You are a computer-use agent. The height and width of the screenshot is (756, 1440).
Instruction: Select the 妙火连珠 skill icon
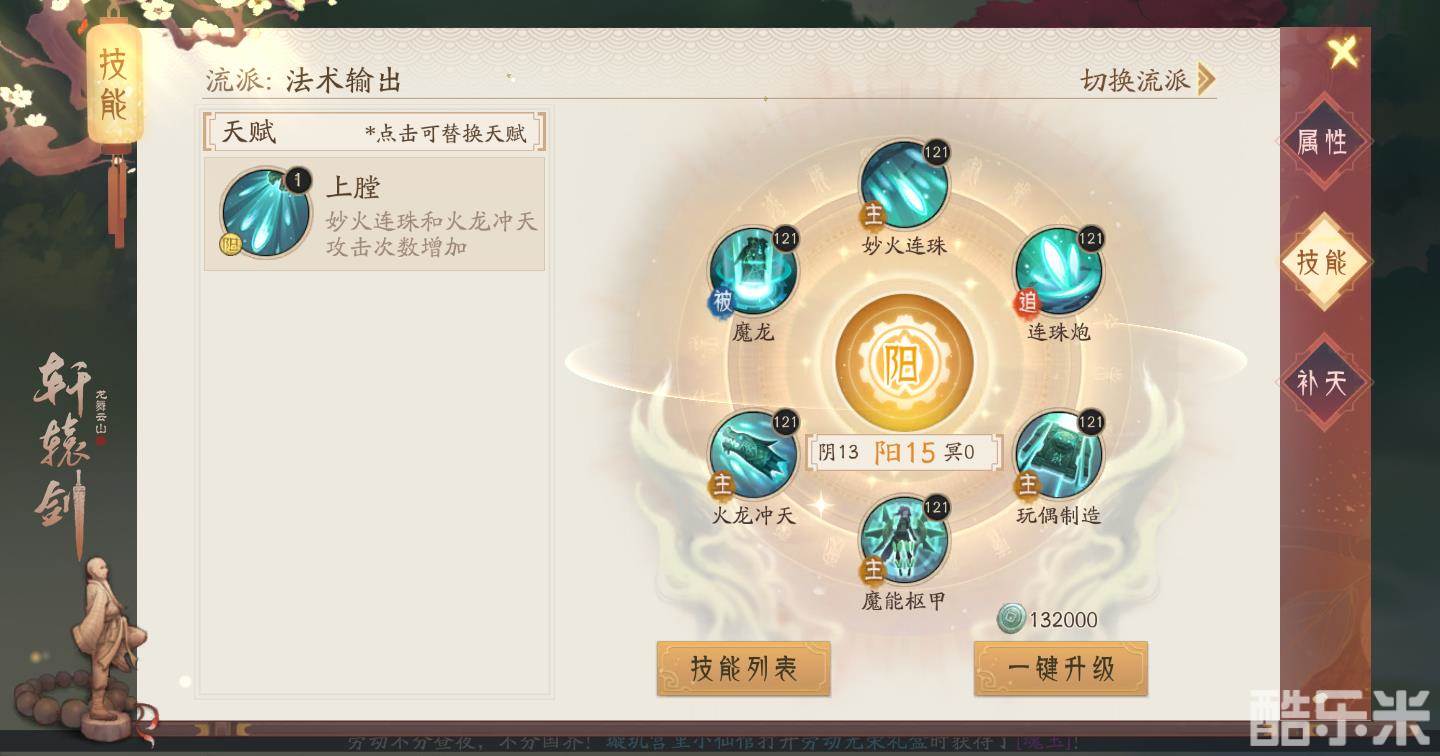click(x=904, y=185)
